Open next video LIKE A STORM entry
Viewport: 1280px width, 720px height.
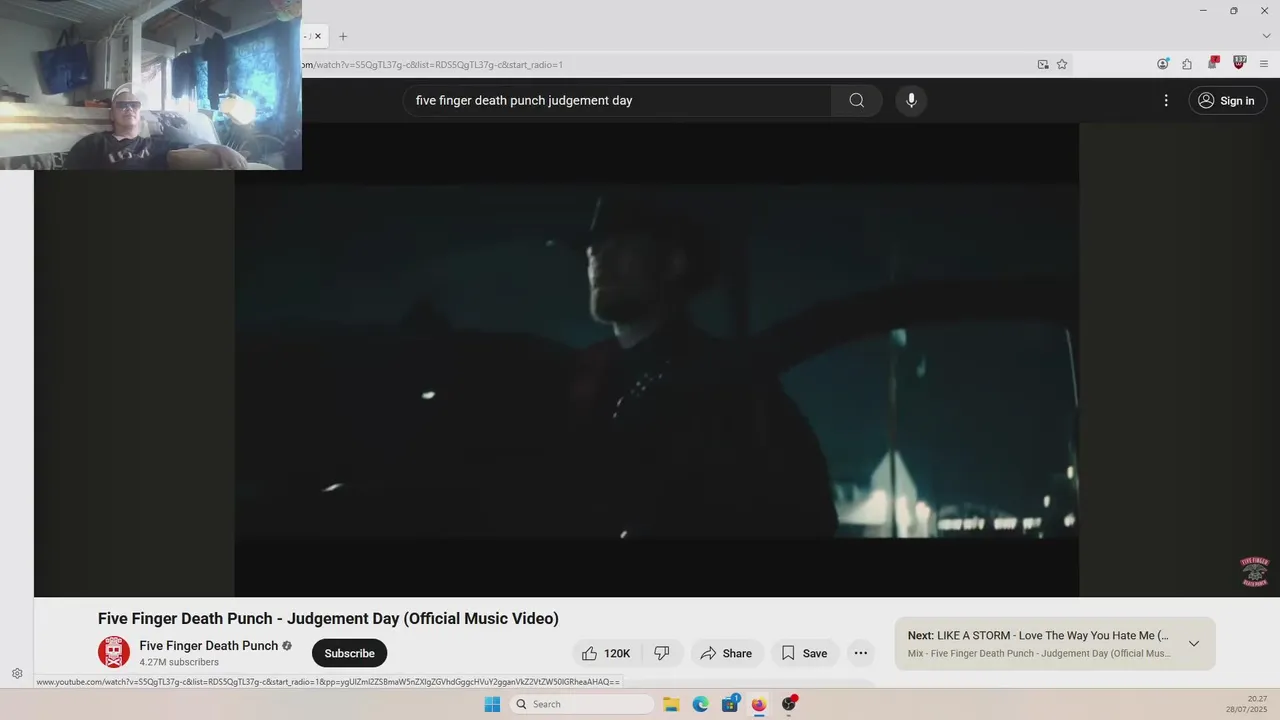[1038, 636]
